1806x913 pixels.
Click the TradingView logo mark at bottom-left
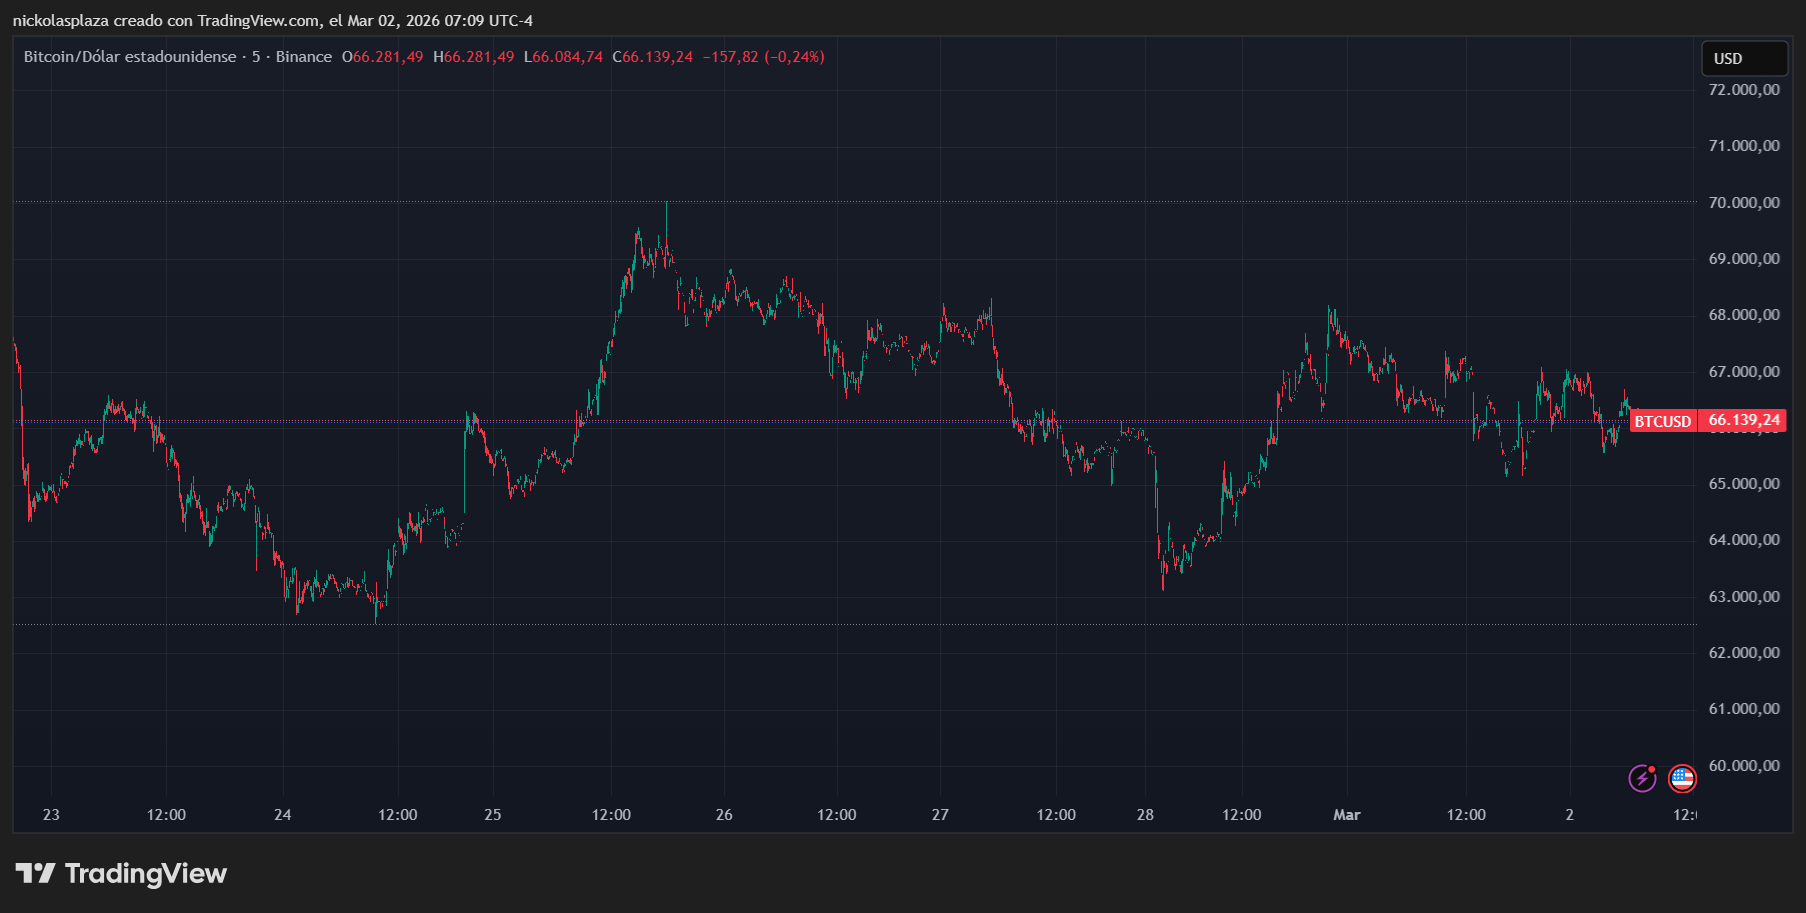click(x=35, y=874)
